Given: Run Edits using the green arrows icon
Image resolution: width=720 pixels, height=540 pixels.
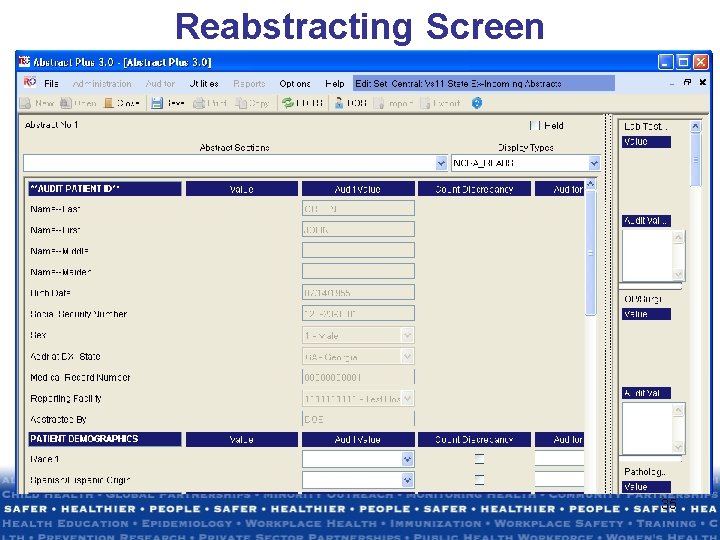Looking at the screenshot, I should tap(288, 103).
